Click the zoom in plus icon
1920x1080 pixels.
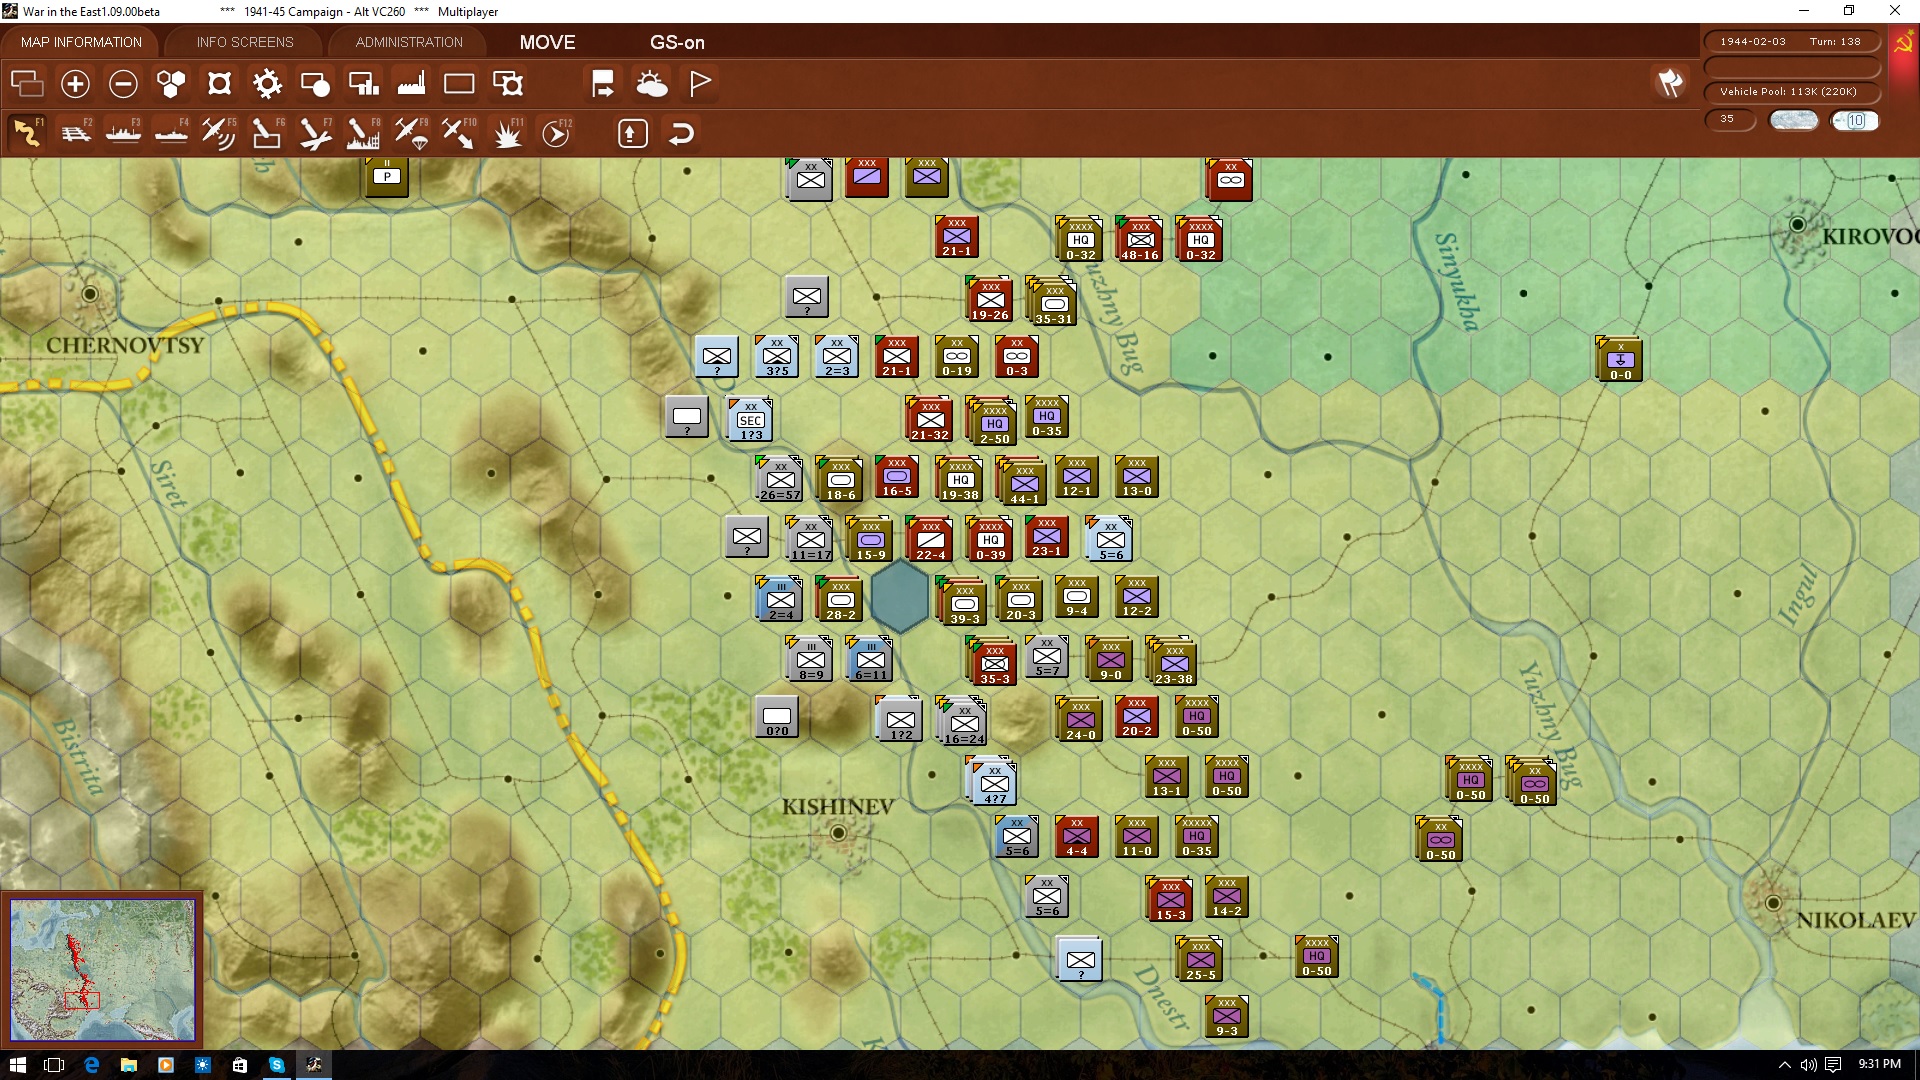[x=75, y=84]
